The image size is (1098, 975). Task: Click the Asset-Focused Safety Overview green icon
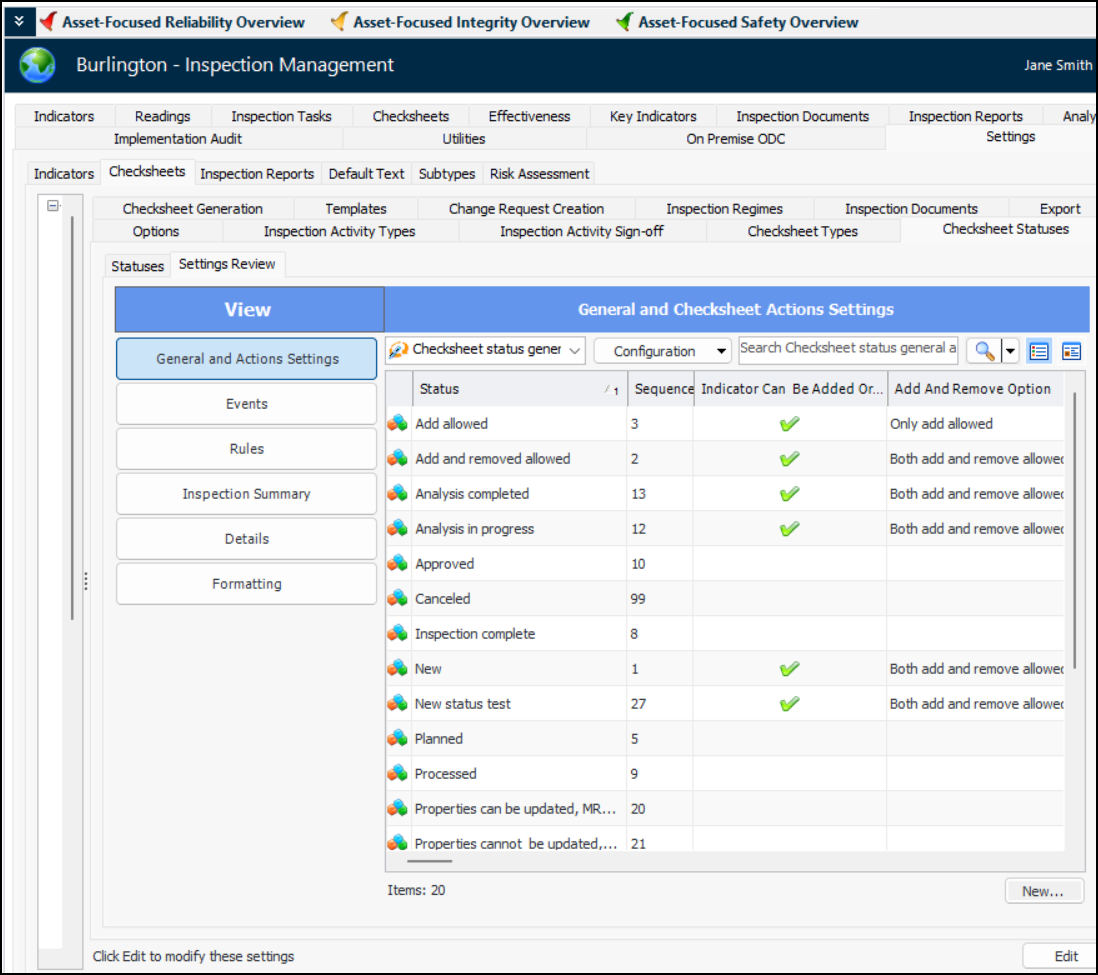click(624, 22)
